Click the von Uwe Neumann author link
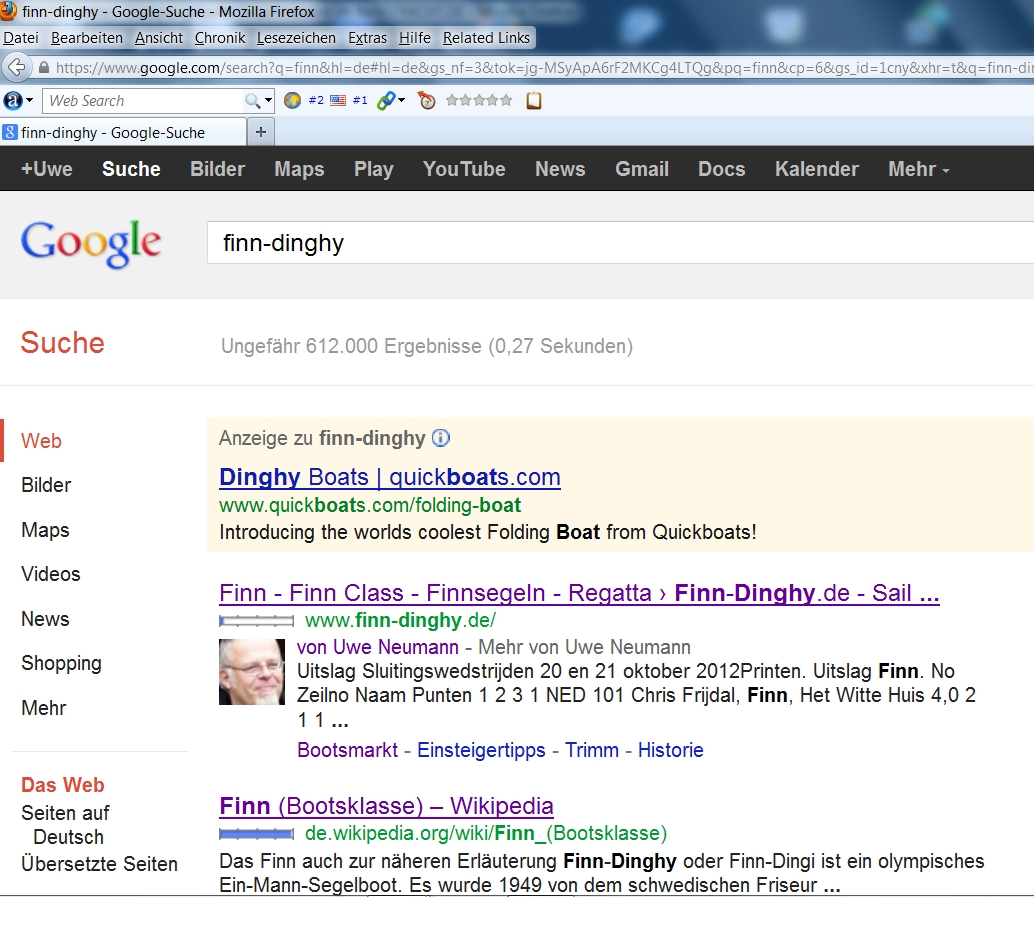The width and height of the screenshot is (1034, 940). 378,647
